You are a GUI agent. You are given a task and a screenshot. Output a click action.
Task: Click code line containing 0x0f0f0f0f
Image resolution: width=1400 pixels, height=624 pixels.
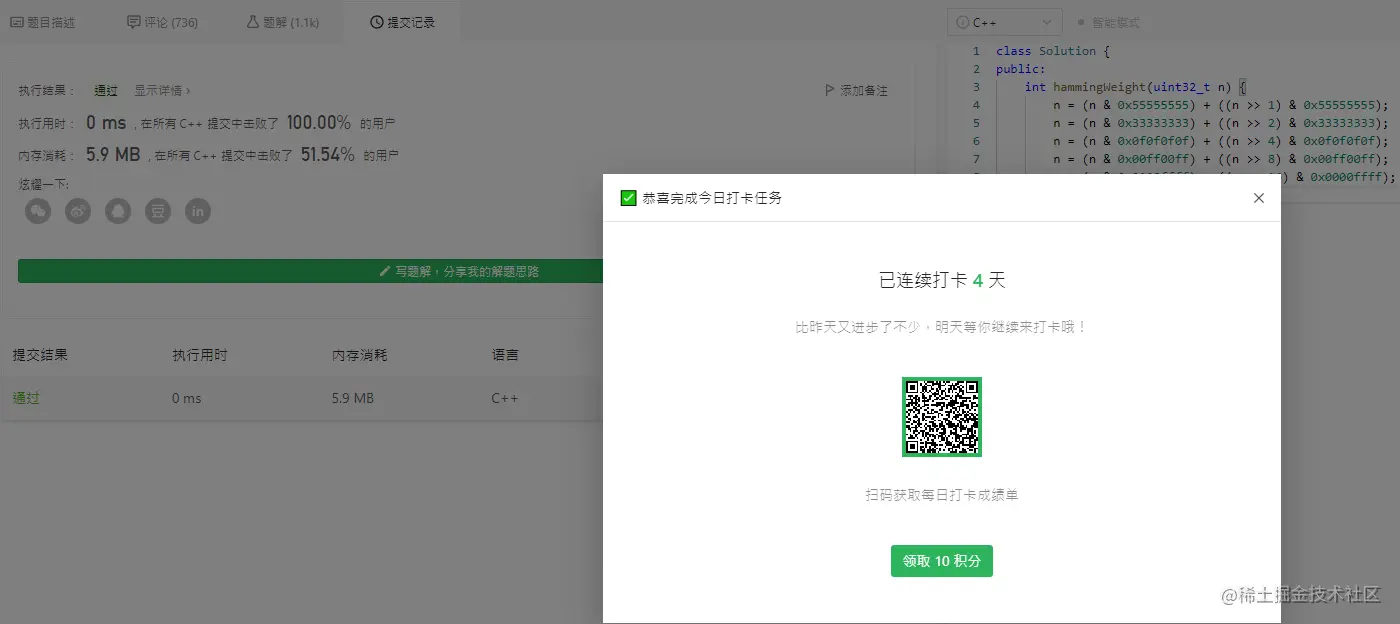(1221, 141)
